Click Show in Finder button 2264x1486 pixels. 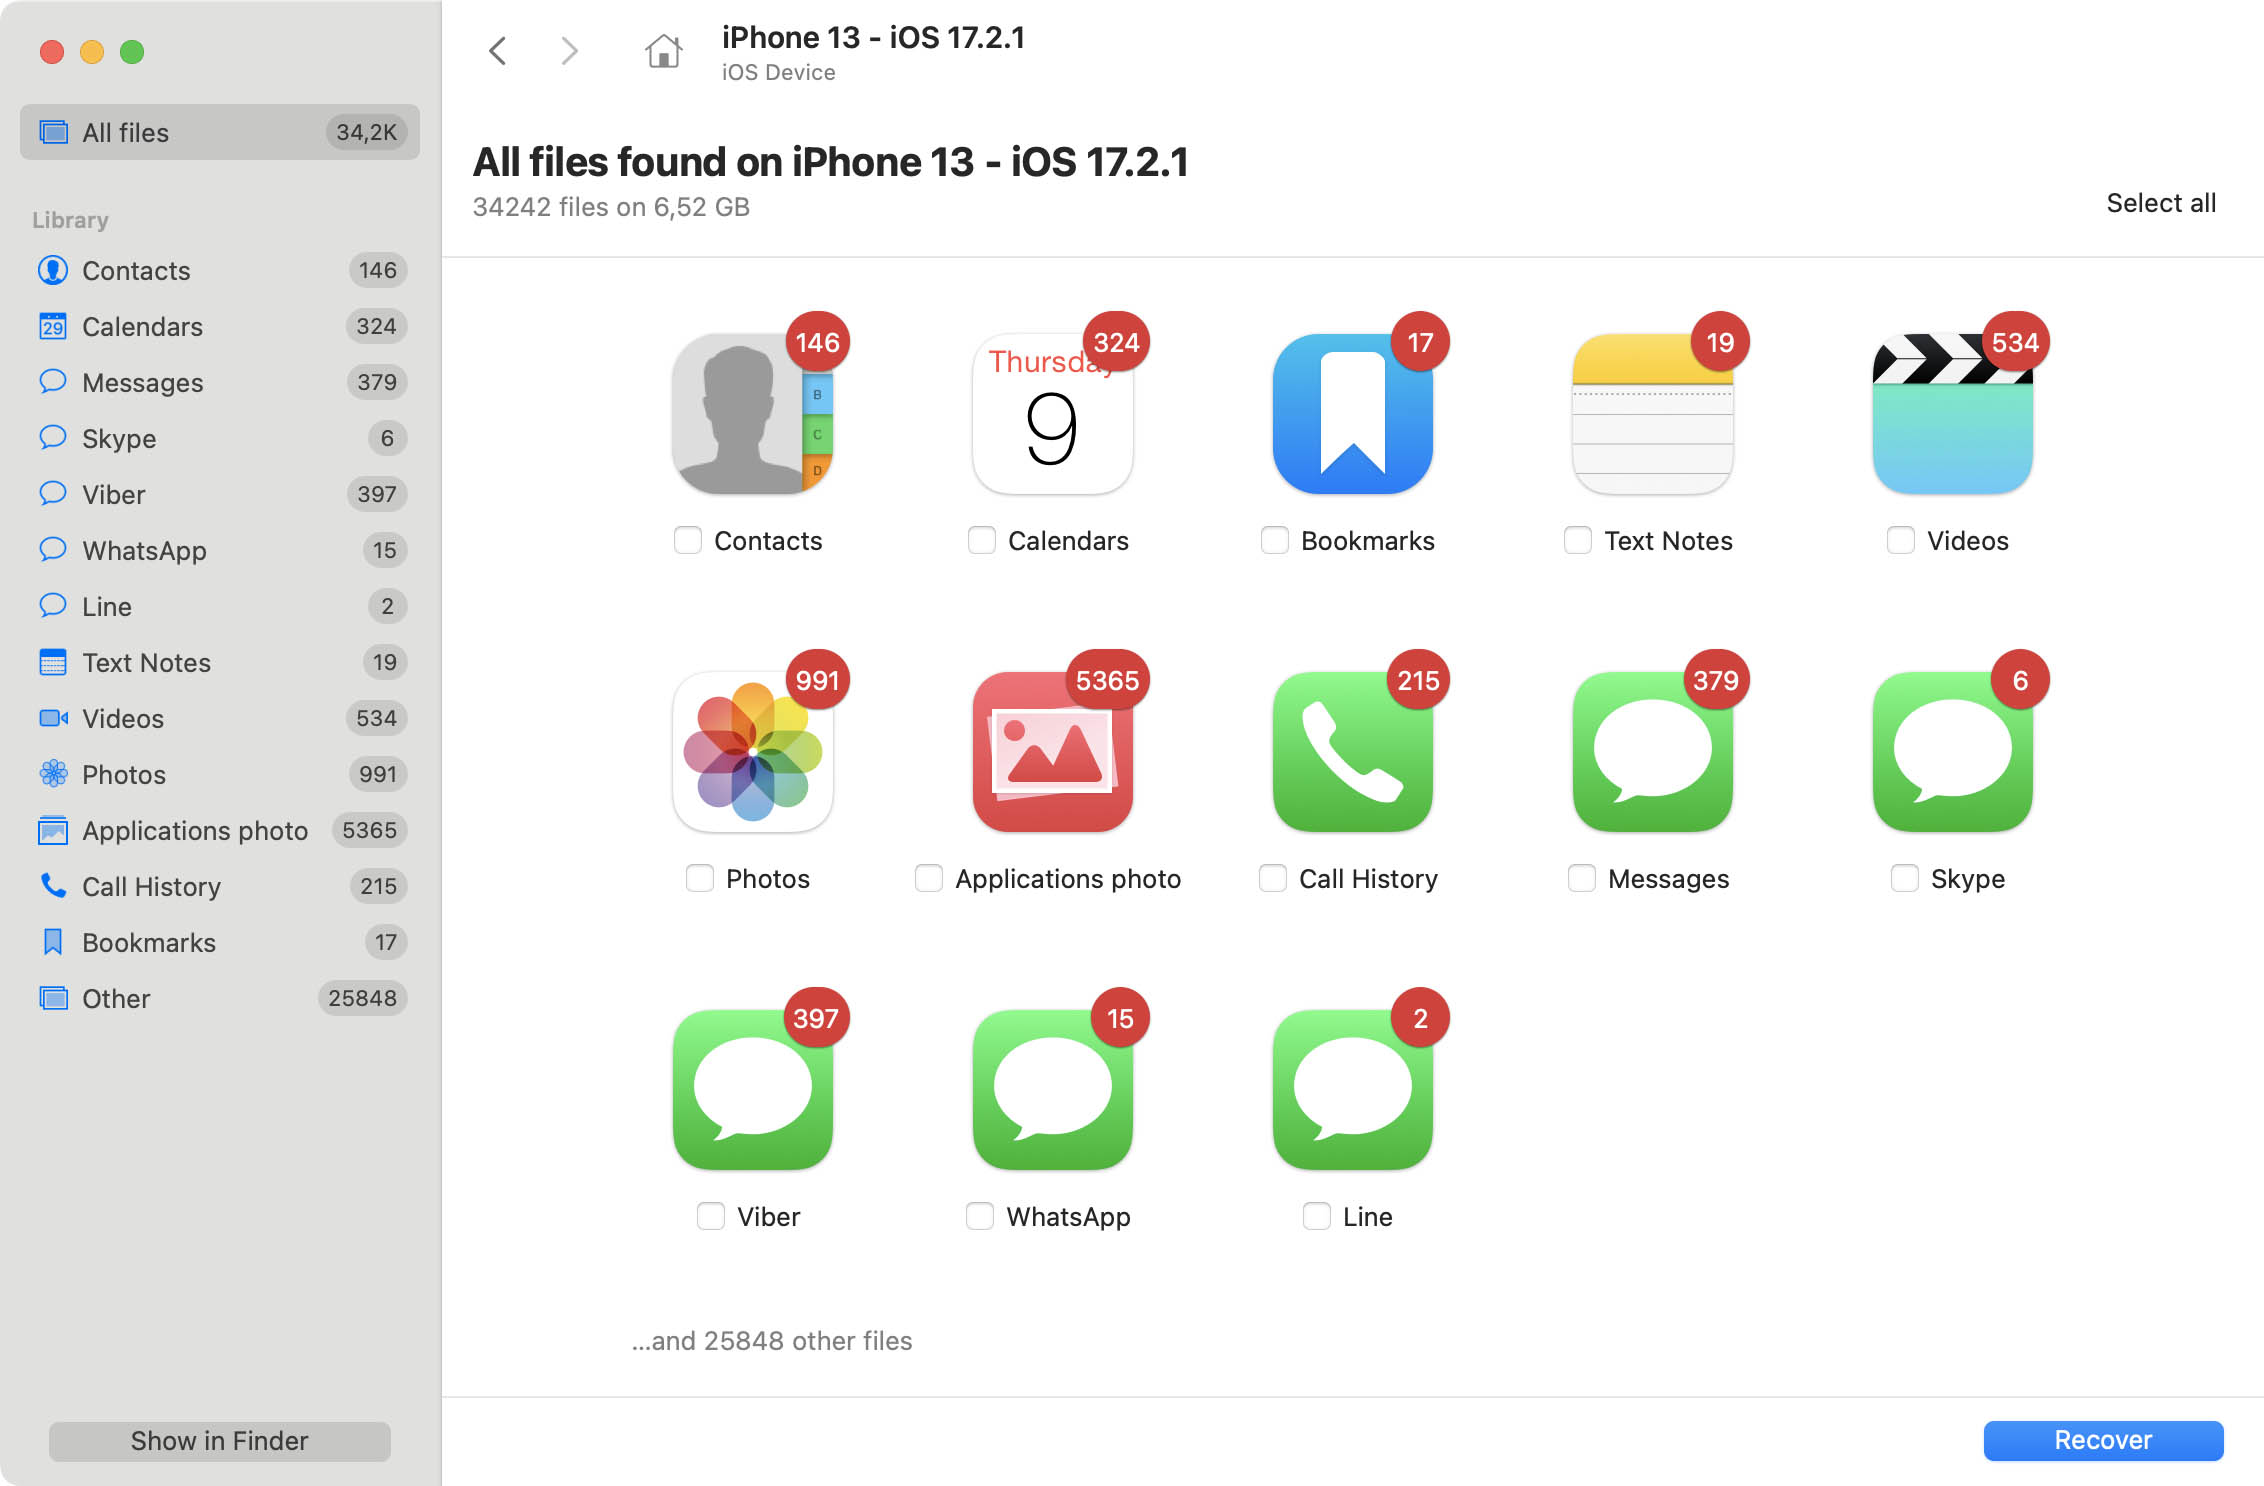click(221, 1438)
